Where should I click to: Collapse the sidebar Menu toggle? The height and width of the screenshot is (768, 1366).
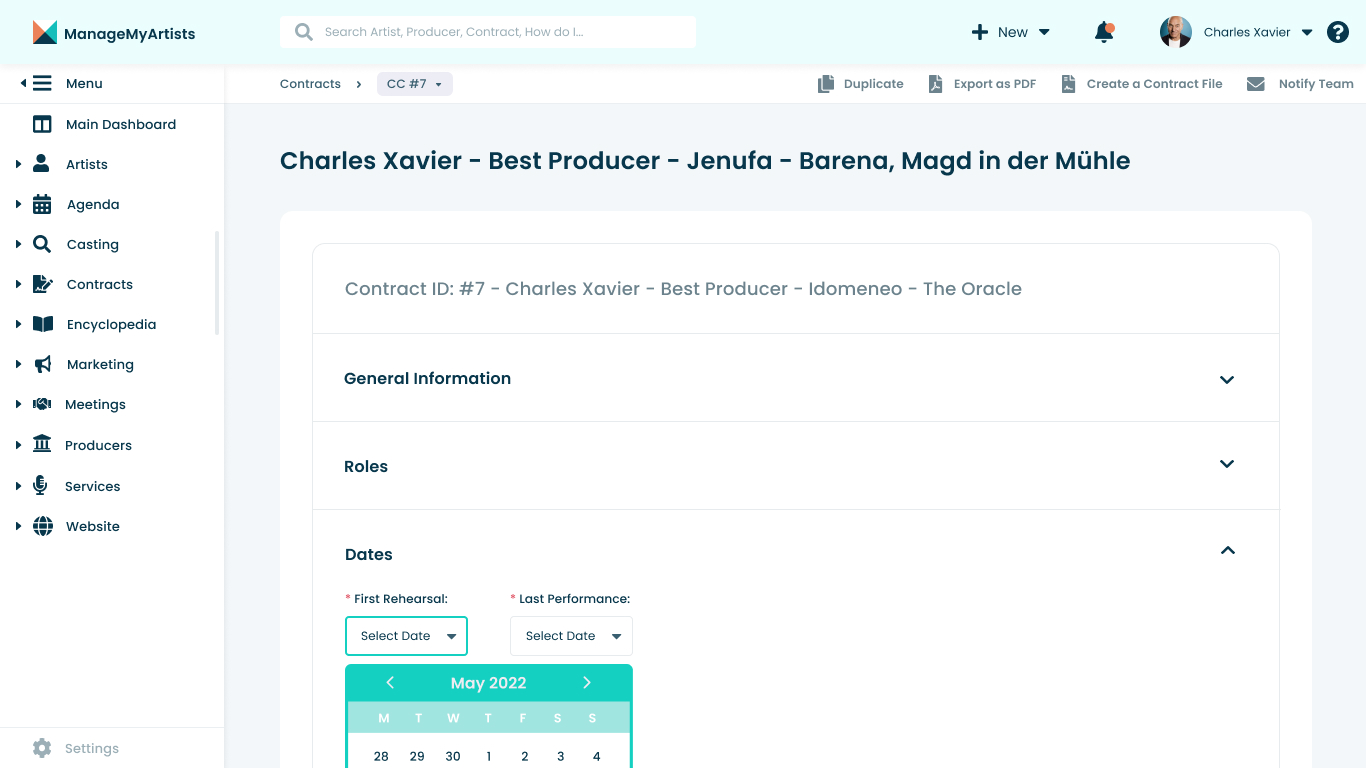pyautogui.click(x=40, y=84)
